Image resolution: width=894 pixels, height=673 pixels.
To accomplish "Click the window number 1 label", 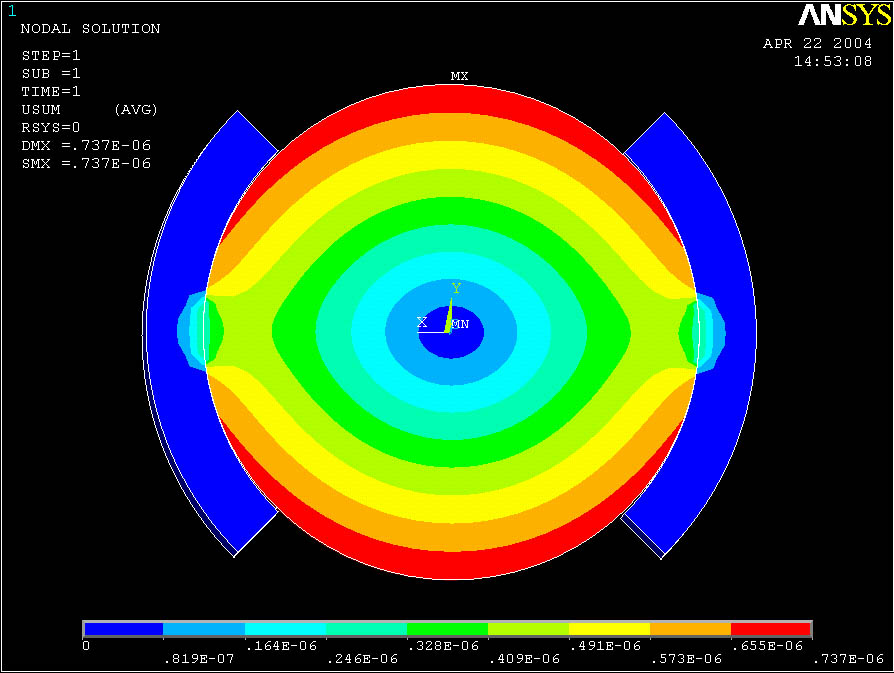I will pos(12,11).
